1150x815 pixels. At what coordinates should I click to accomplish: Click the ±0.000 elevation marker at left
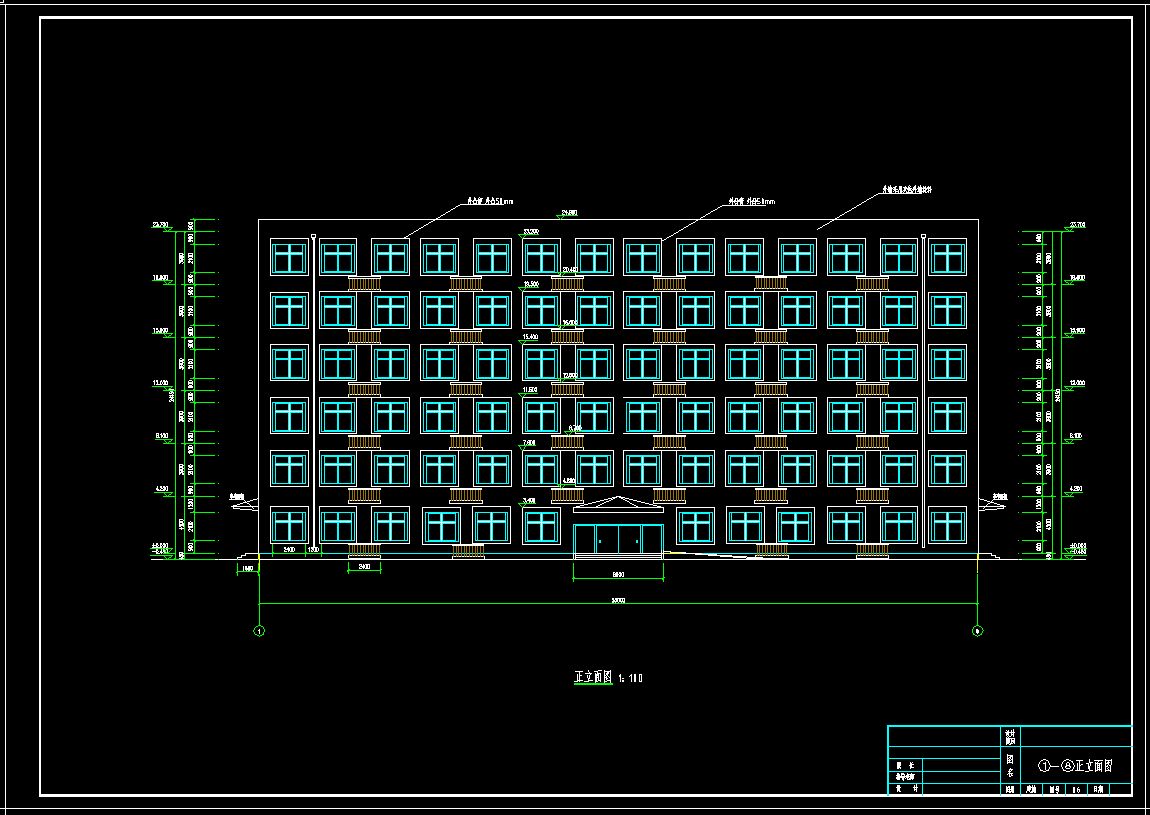[160, 546]
